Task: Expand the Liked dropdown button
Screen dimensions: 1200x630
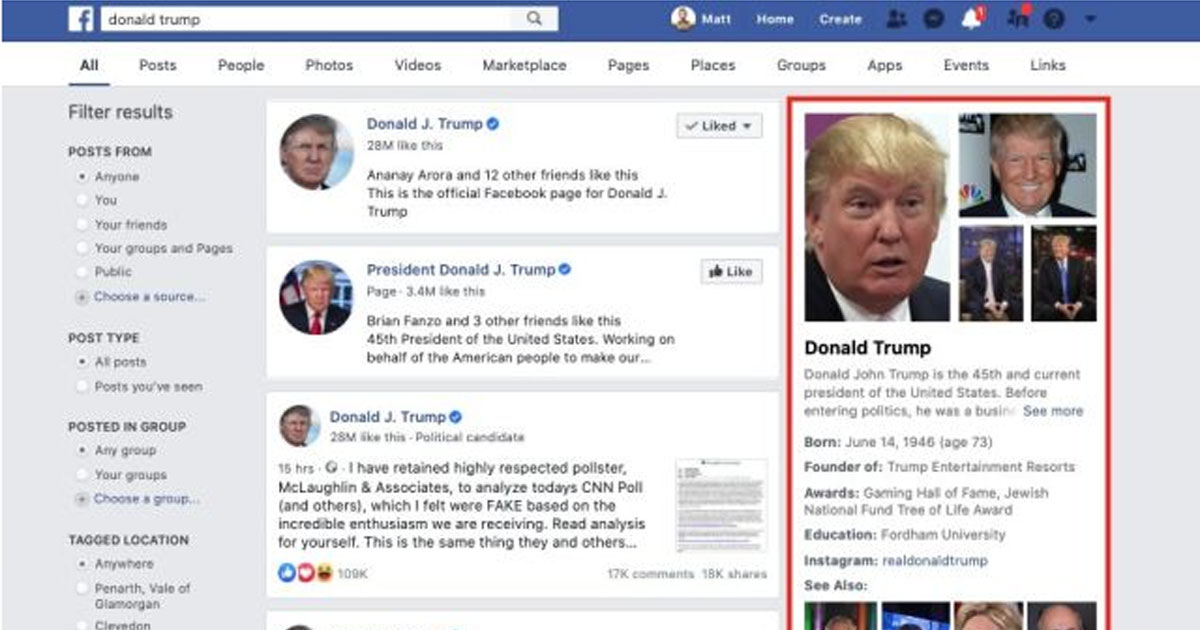Action: (x=719, y=126)
